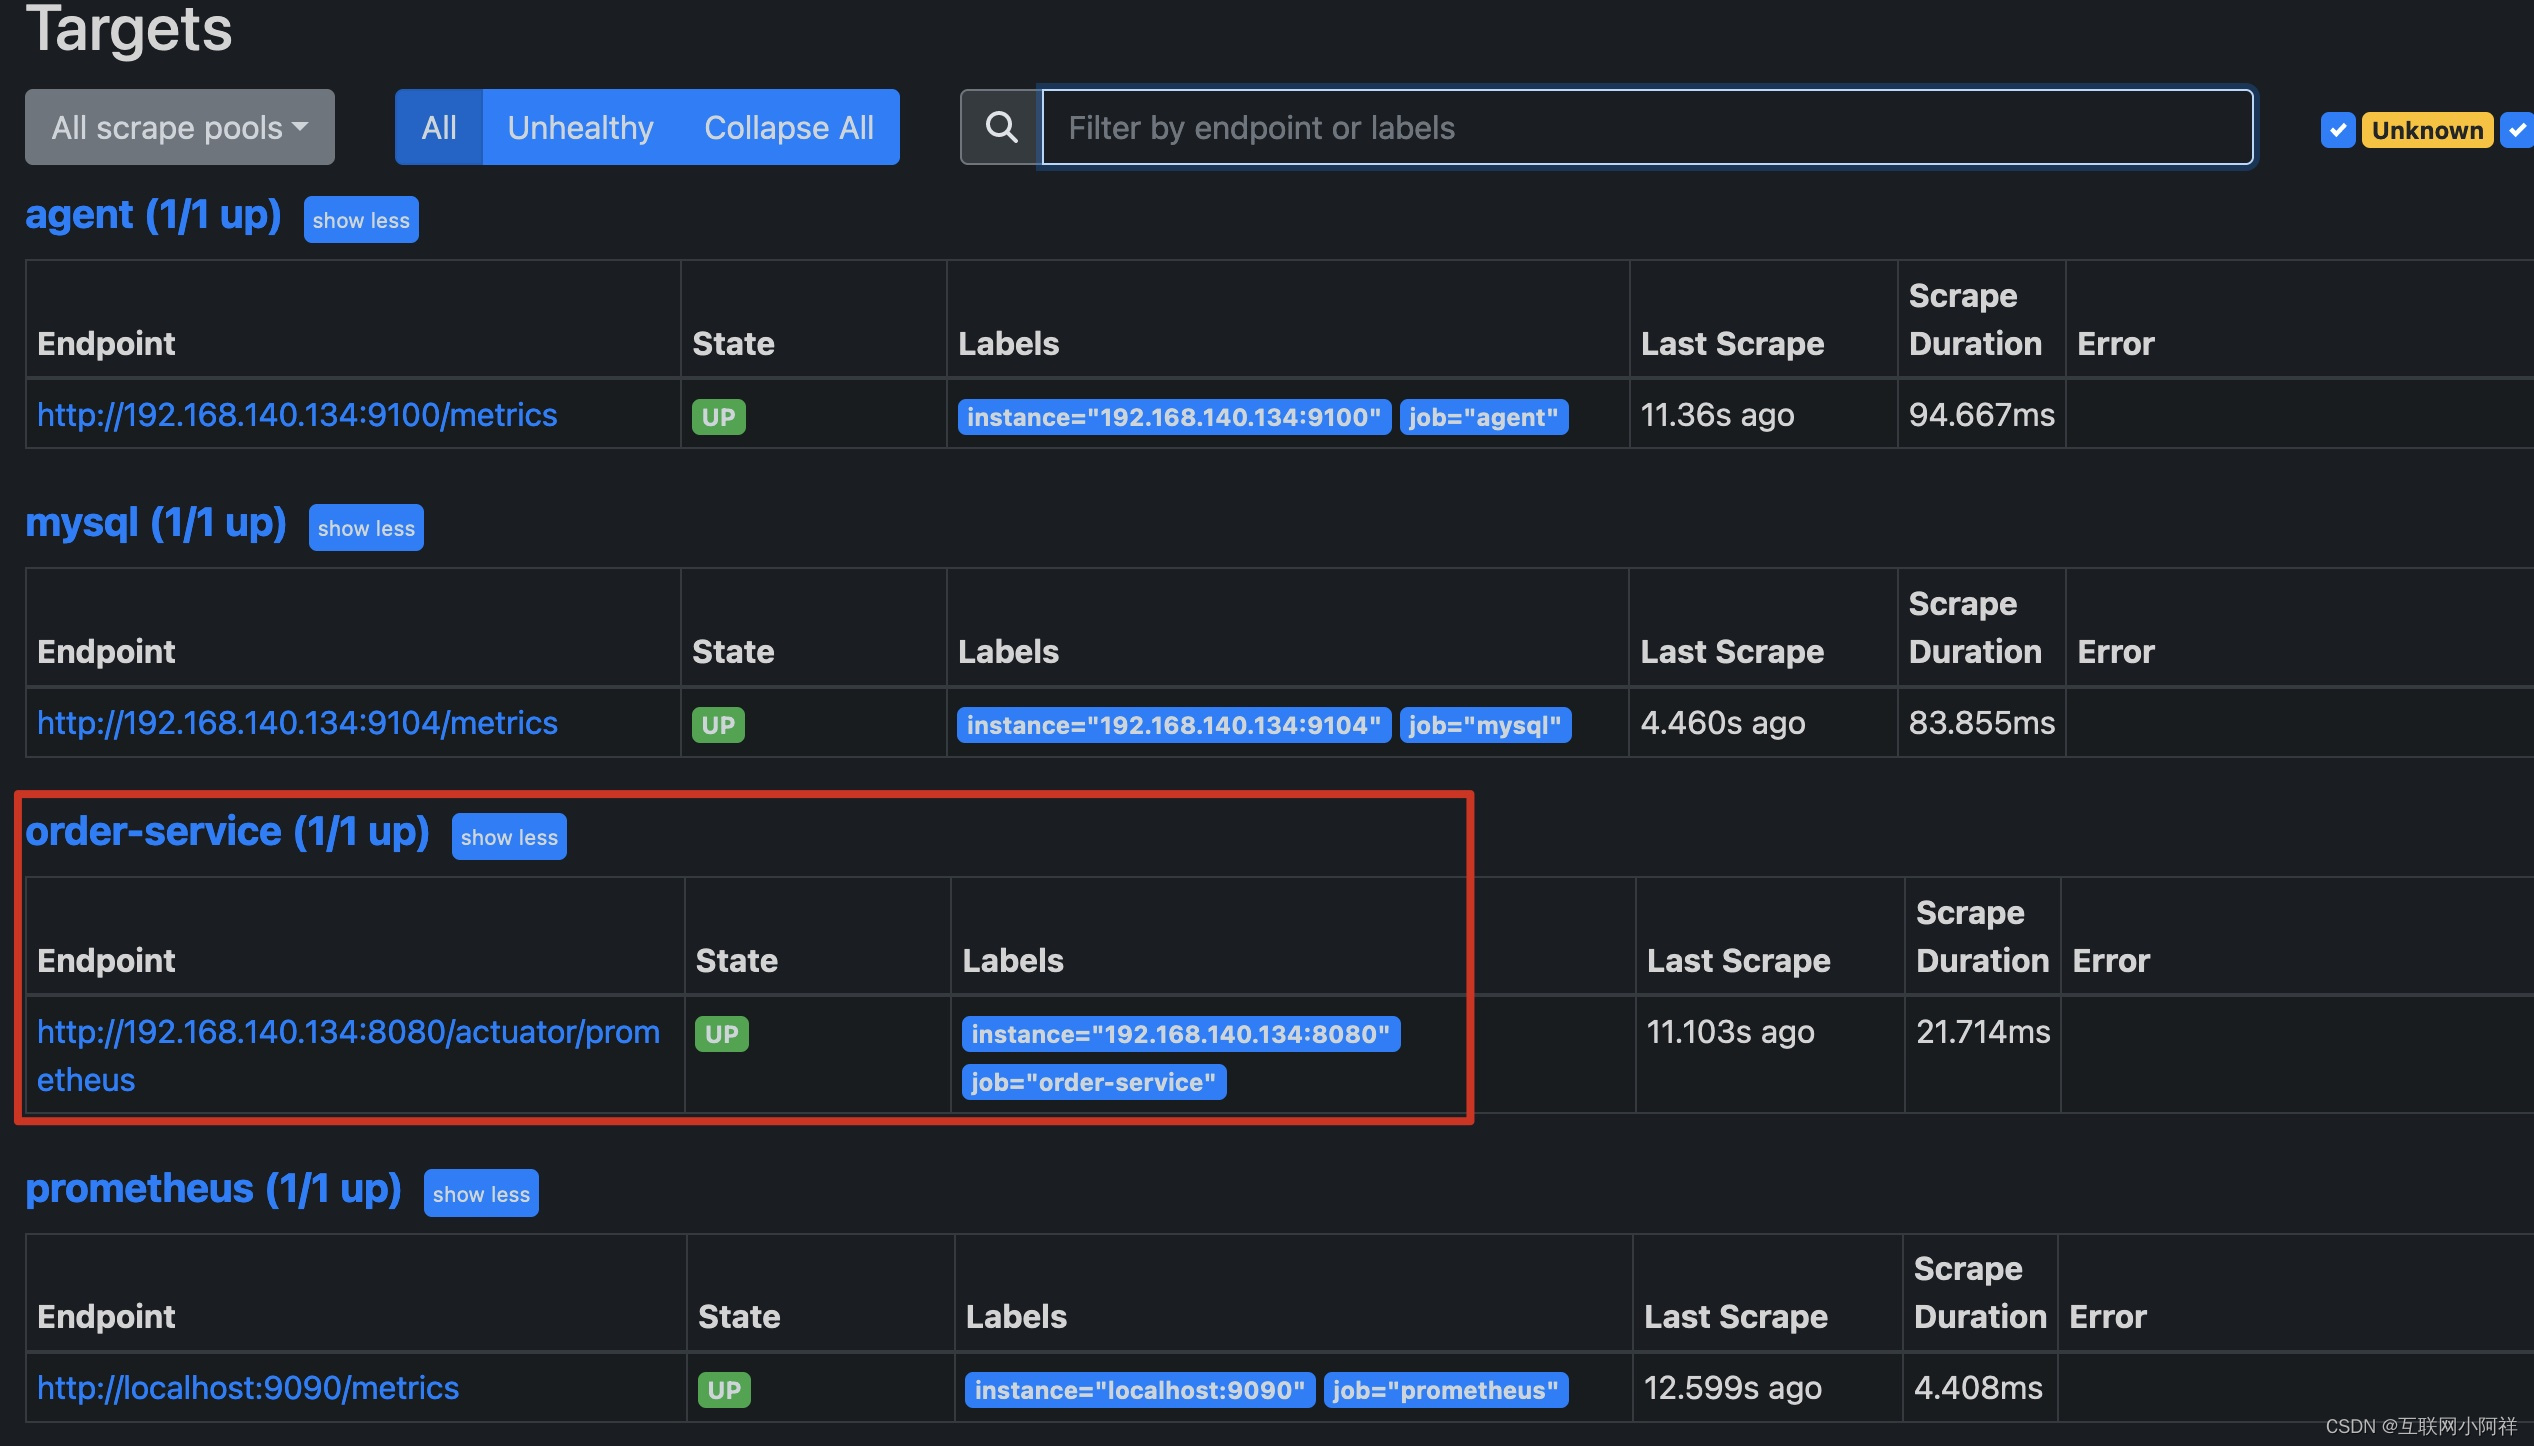Click the 4.460s ago last scrape value
This screenshot has height=1446, width=2534.
coord(1723,723)
